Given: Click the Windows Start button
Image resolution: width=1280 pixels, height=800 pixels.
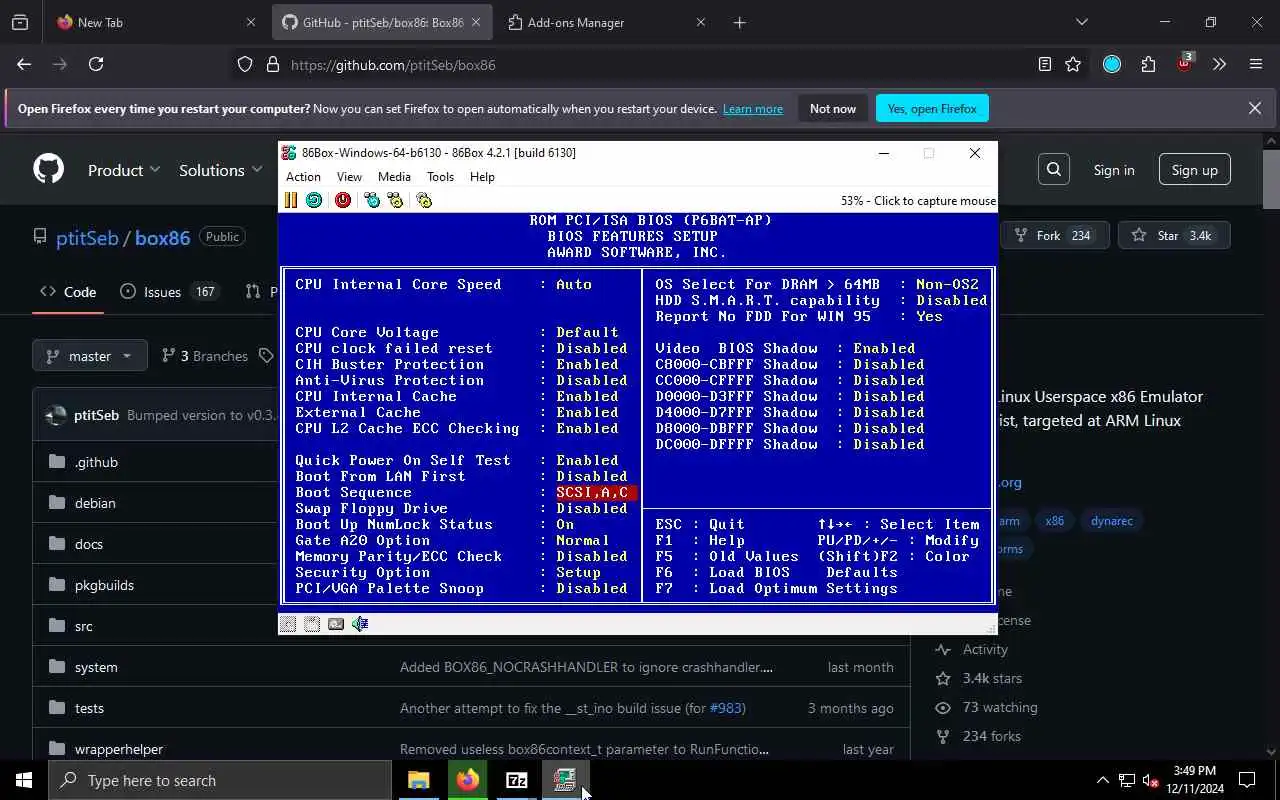Looking at the screenshot, I should click(24, 780).
